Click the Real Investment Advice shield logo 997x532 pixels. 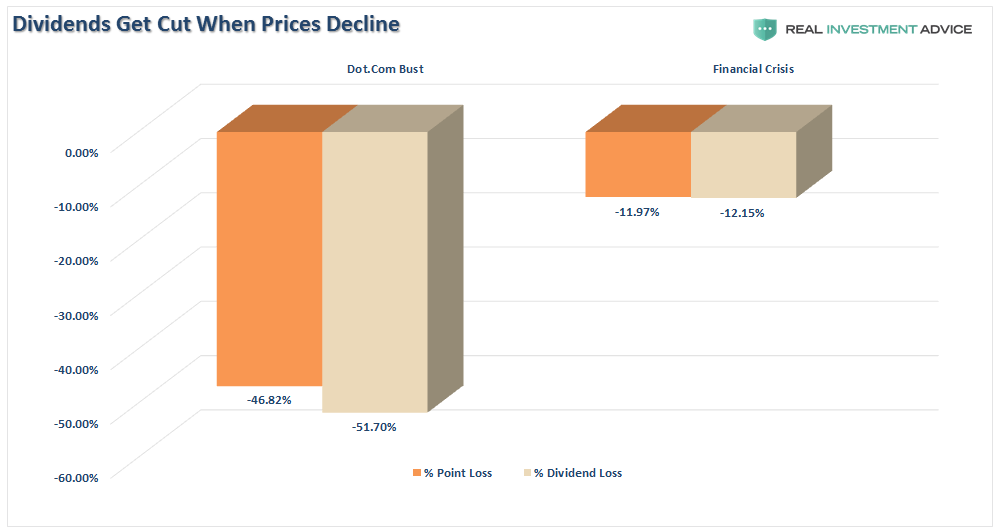[765, 29]
